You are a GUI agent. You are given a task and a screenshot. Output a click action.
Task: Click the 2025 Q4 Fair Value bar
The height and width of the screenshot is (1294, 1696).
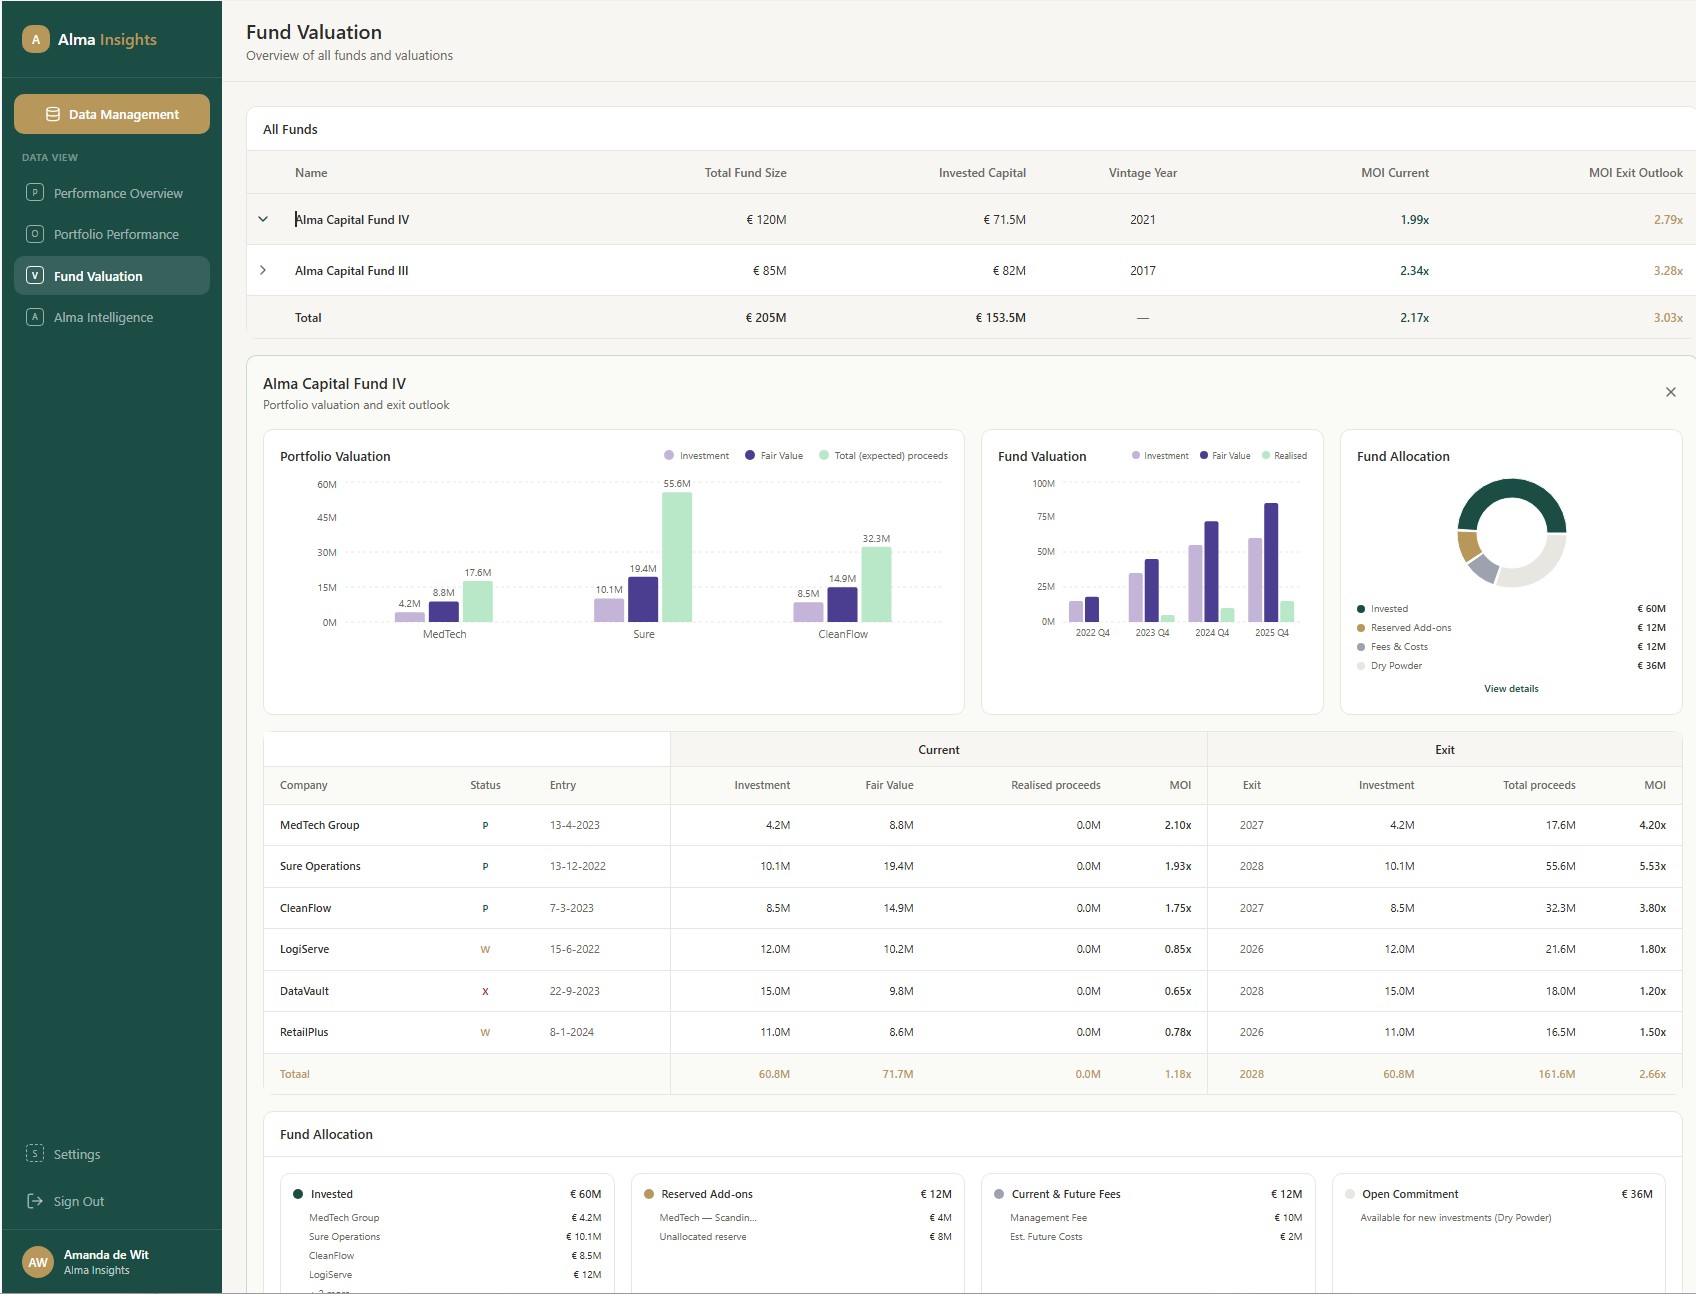tap(1271, 562)
